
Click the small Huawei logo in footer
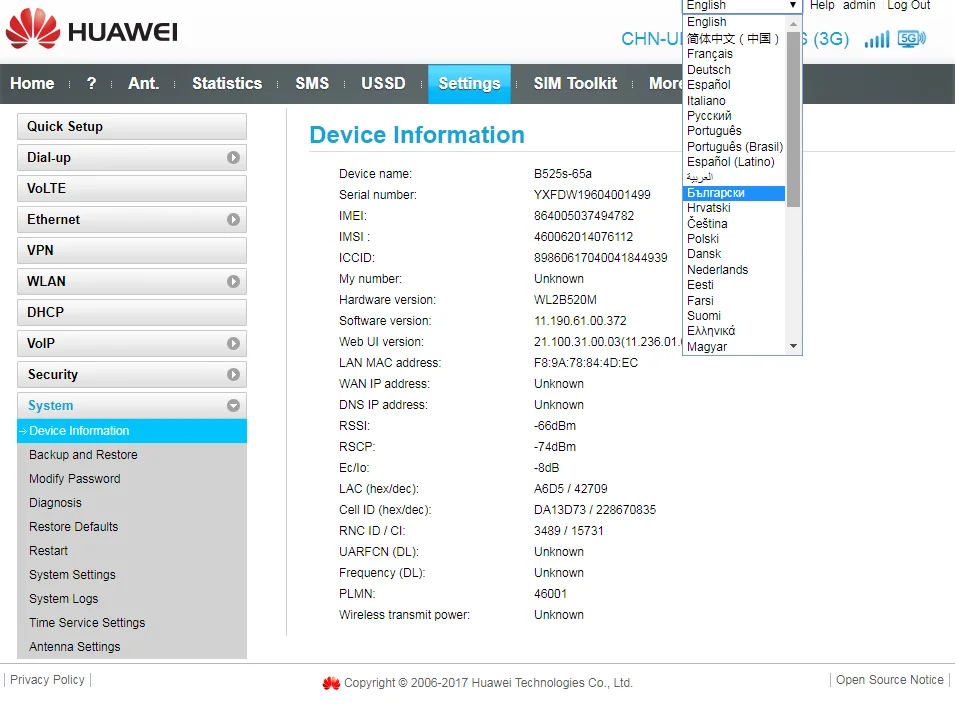click(x=331, y=683)
